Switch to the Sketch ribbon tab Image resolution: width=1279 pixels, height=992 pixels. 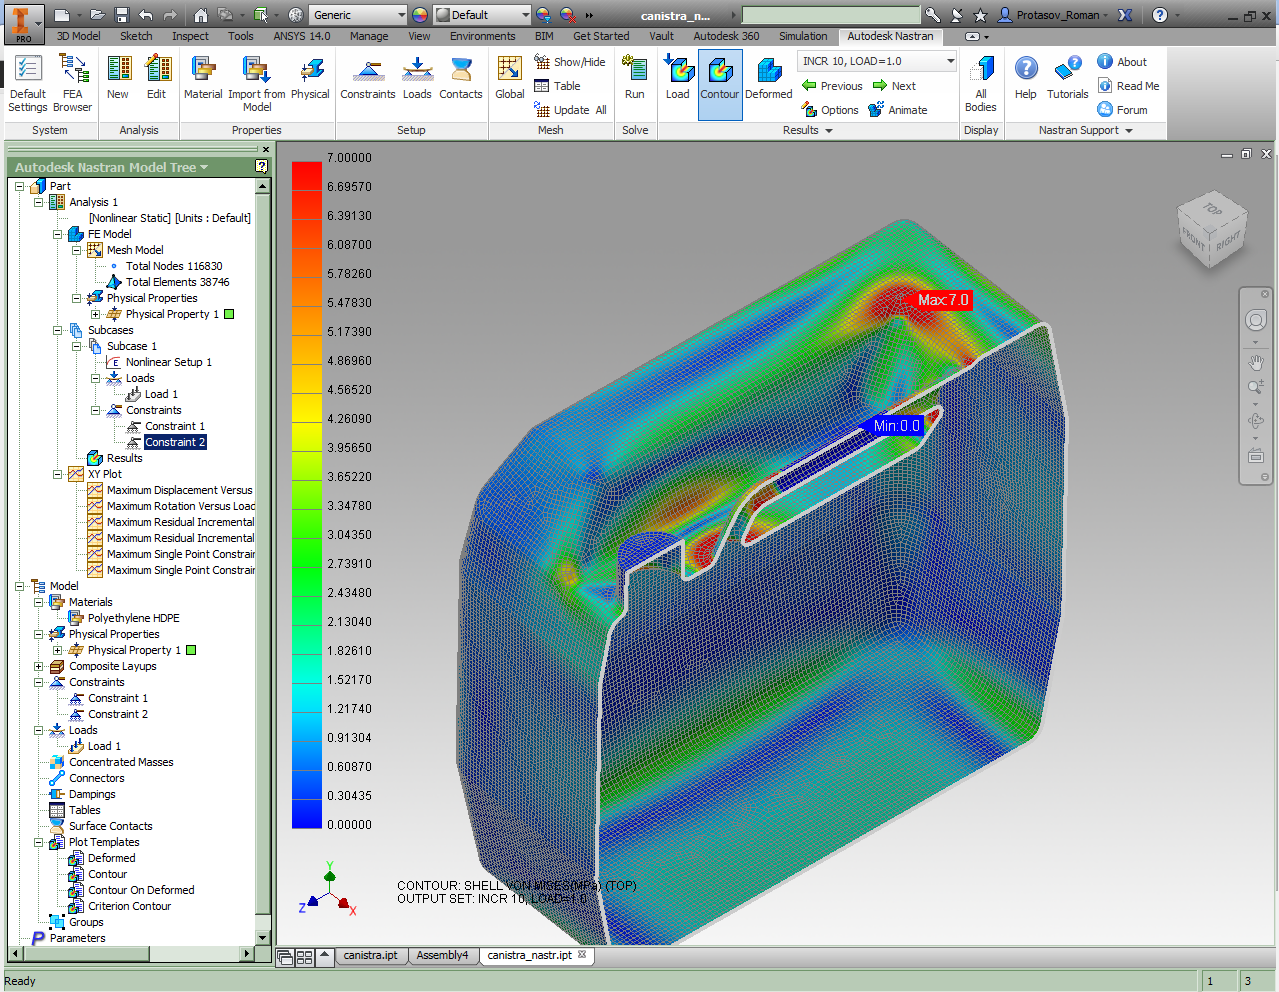coord(136,36)
